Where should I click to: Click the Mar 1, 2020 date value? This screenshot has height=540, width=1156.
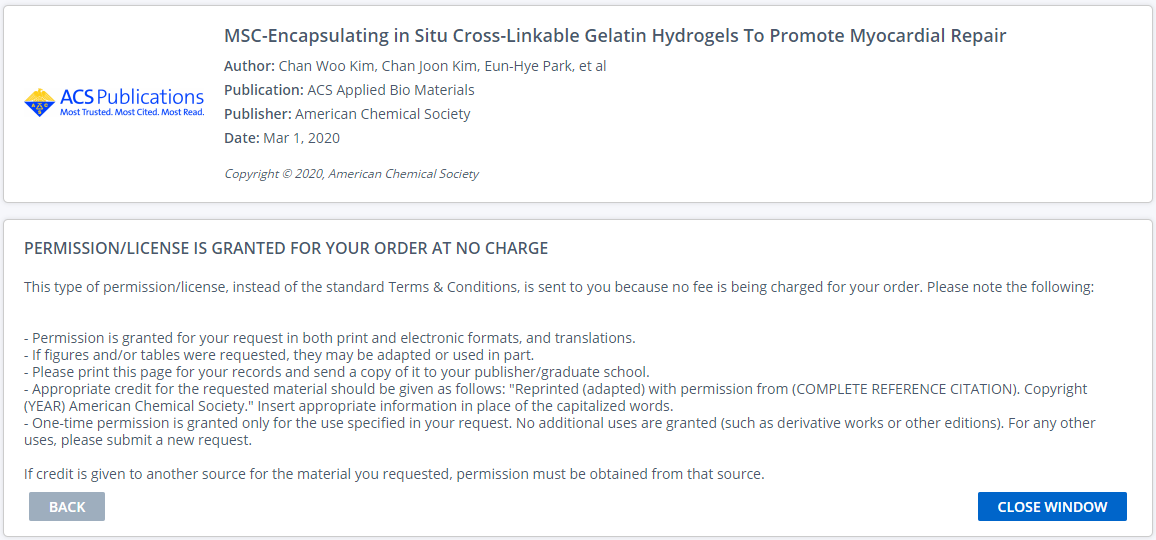tap(301, 138)
